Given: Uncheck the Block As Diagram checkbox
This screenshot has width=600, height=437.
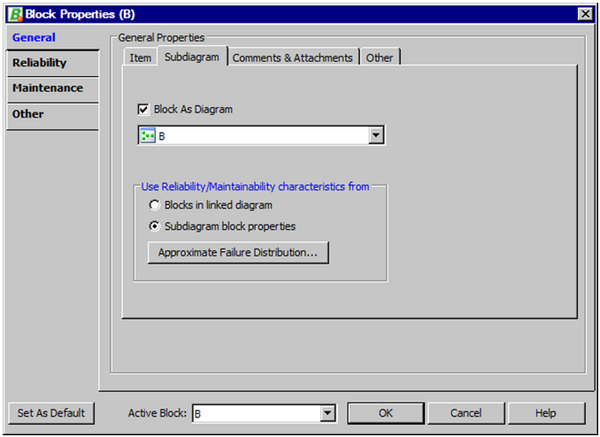Looking at the screenshot, I should pyautogui.click(x=143, y=109).
